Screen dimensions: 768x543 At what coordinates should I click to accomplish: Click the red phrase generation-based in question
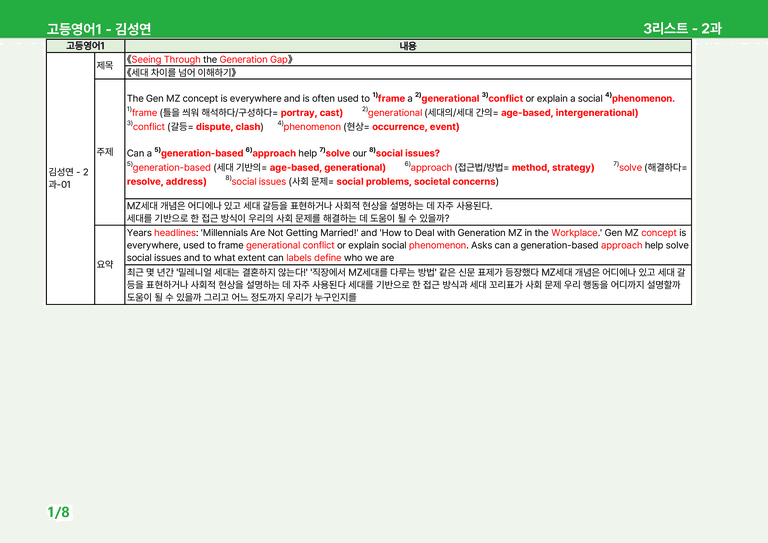pyautogui.click(x=202, y=153)
